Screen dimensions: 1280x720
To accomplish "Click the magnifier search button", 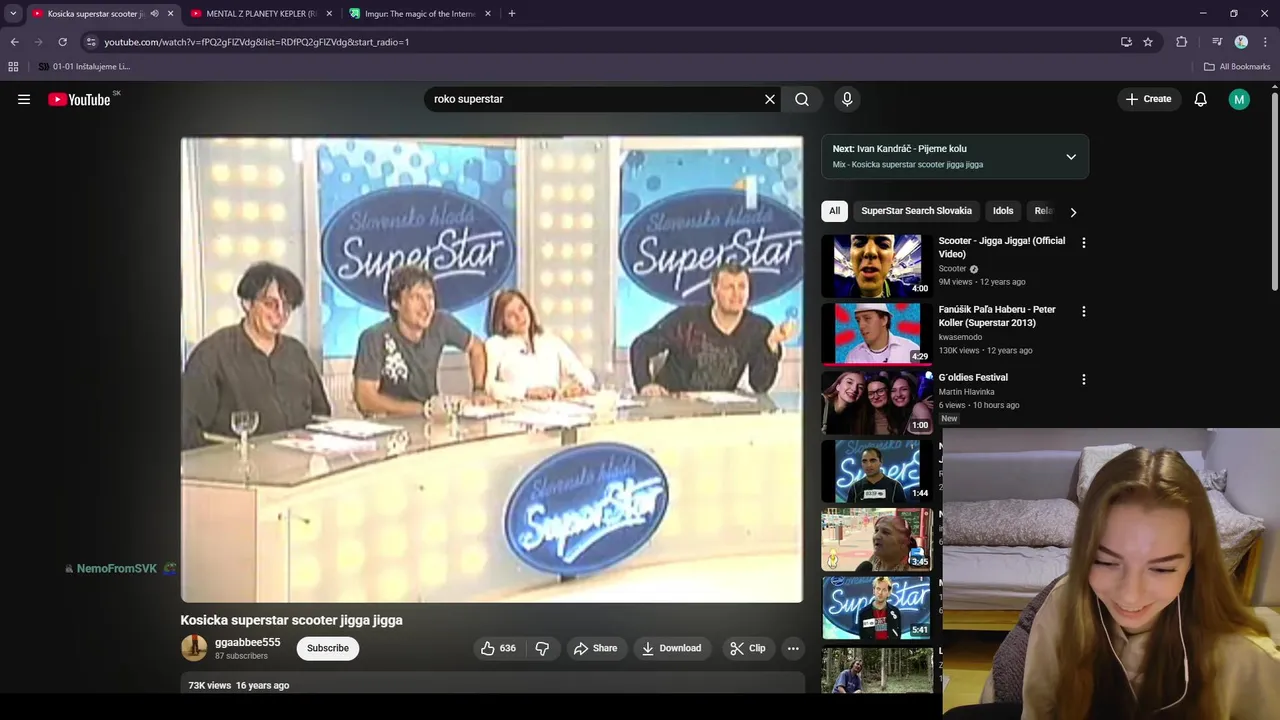I will (x=802, y=99).
